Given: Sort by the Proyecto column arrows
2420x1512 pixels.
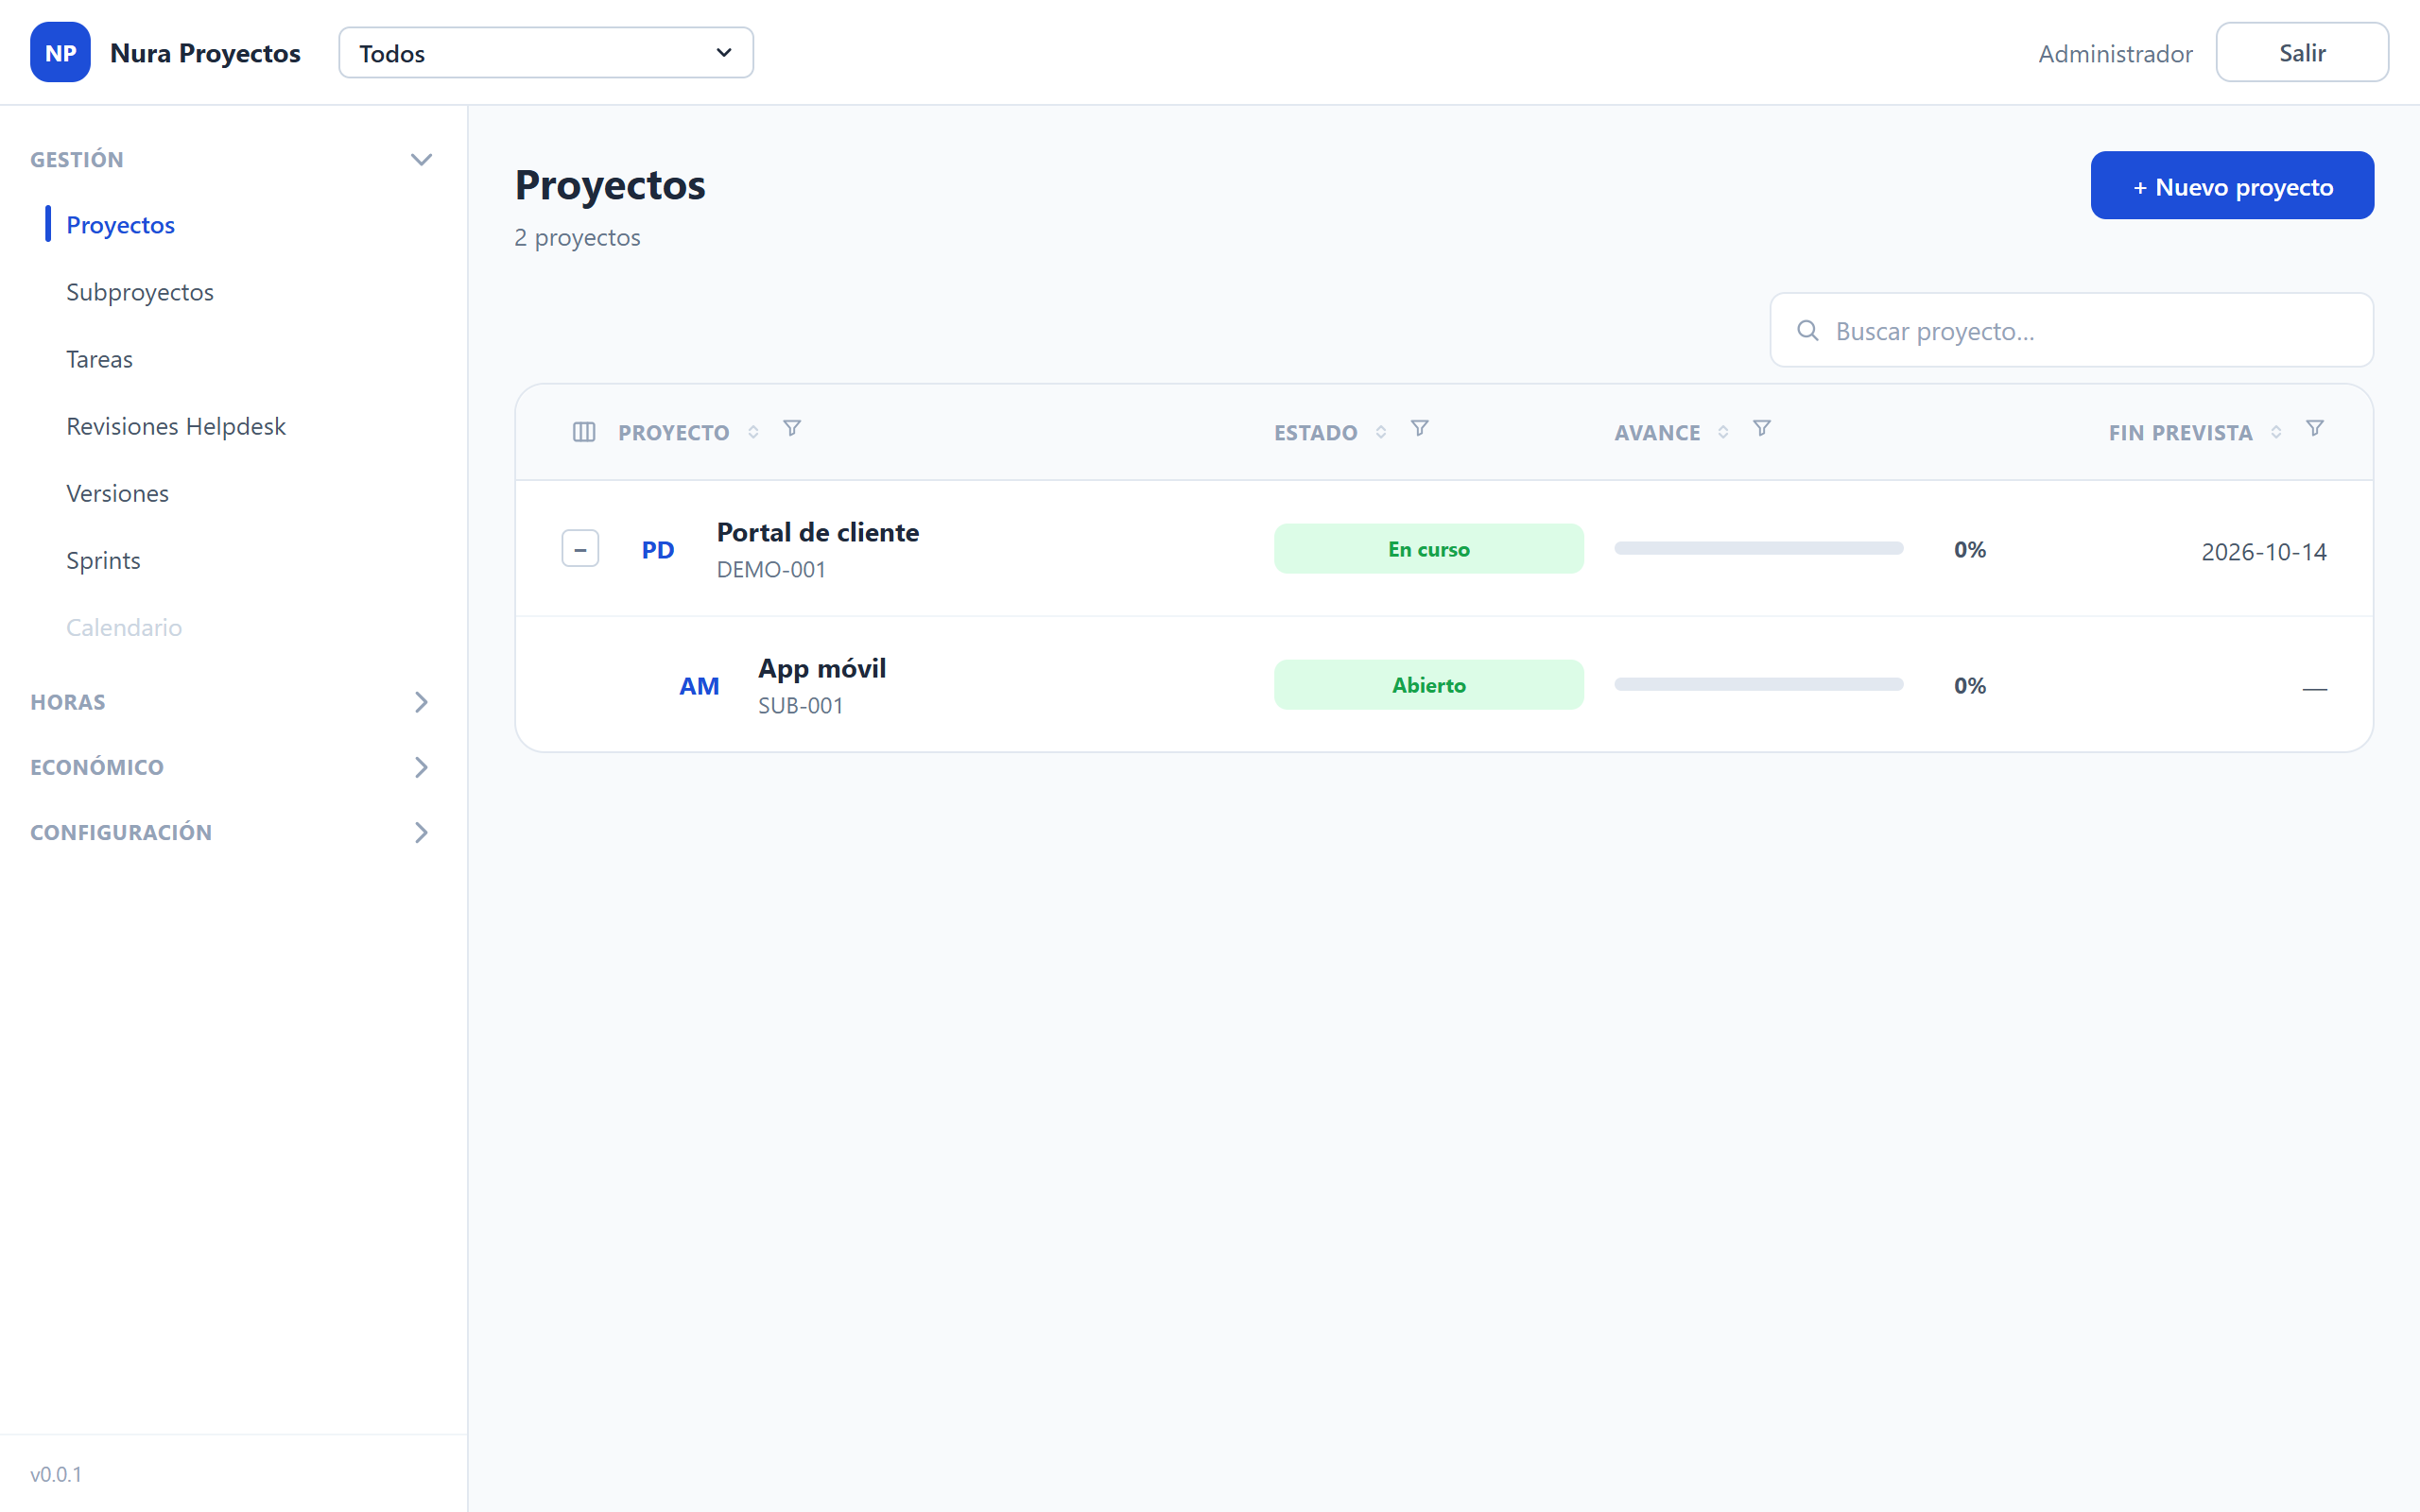Looking at the screenshot, I should point(753,432).
